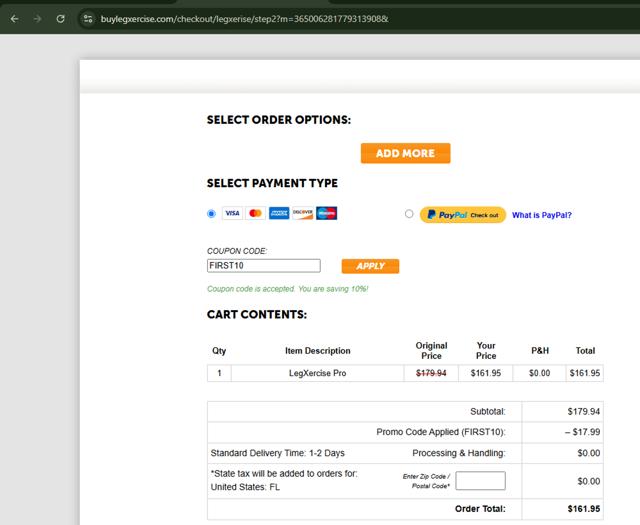The height and width of the screenshot is (525, 640).
Task: Click the Visa card logo
Action: coord(232,213)
